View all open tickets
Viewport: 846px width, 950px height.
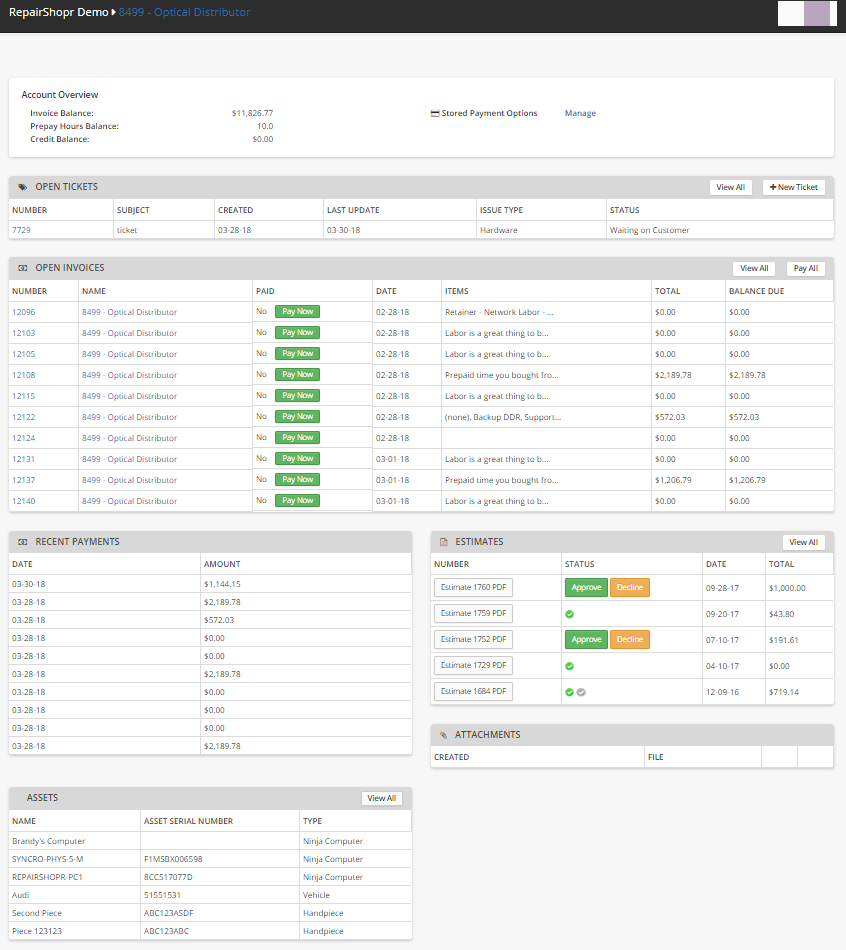pos(731,187)
